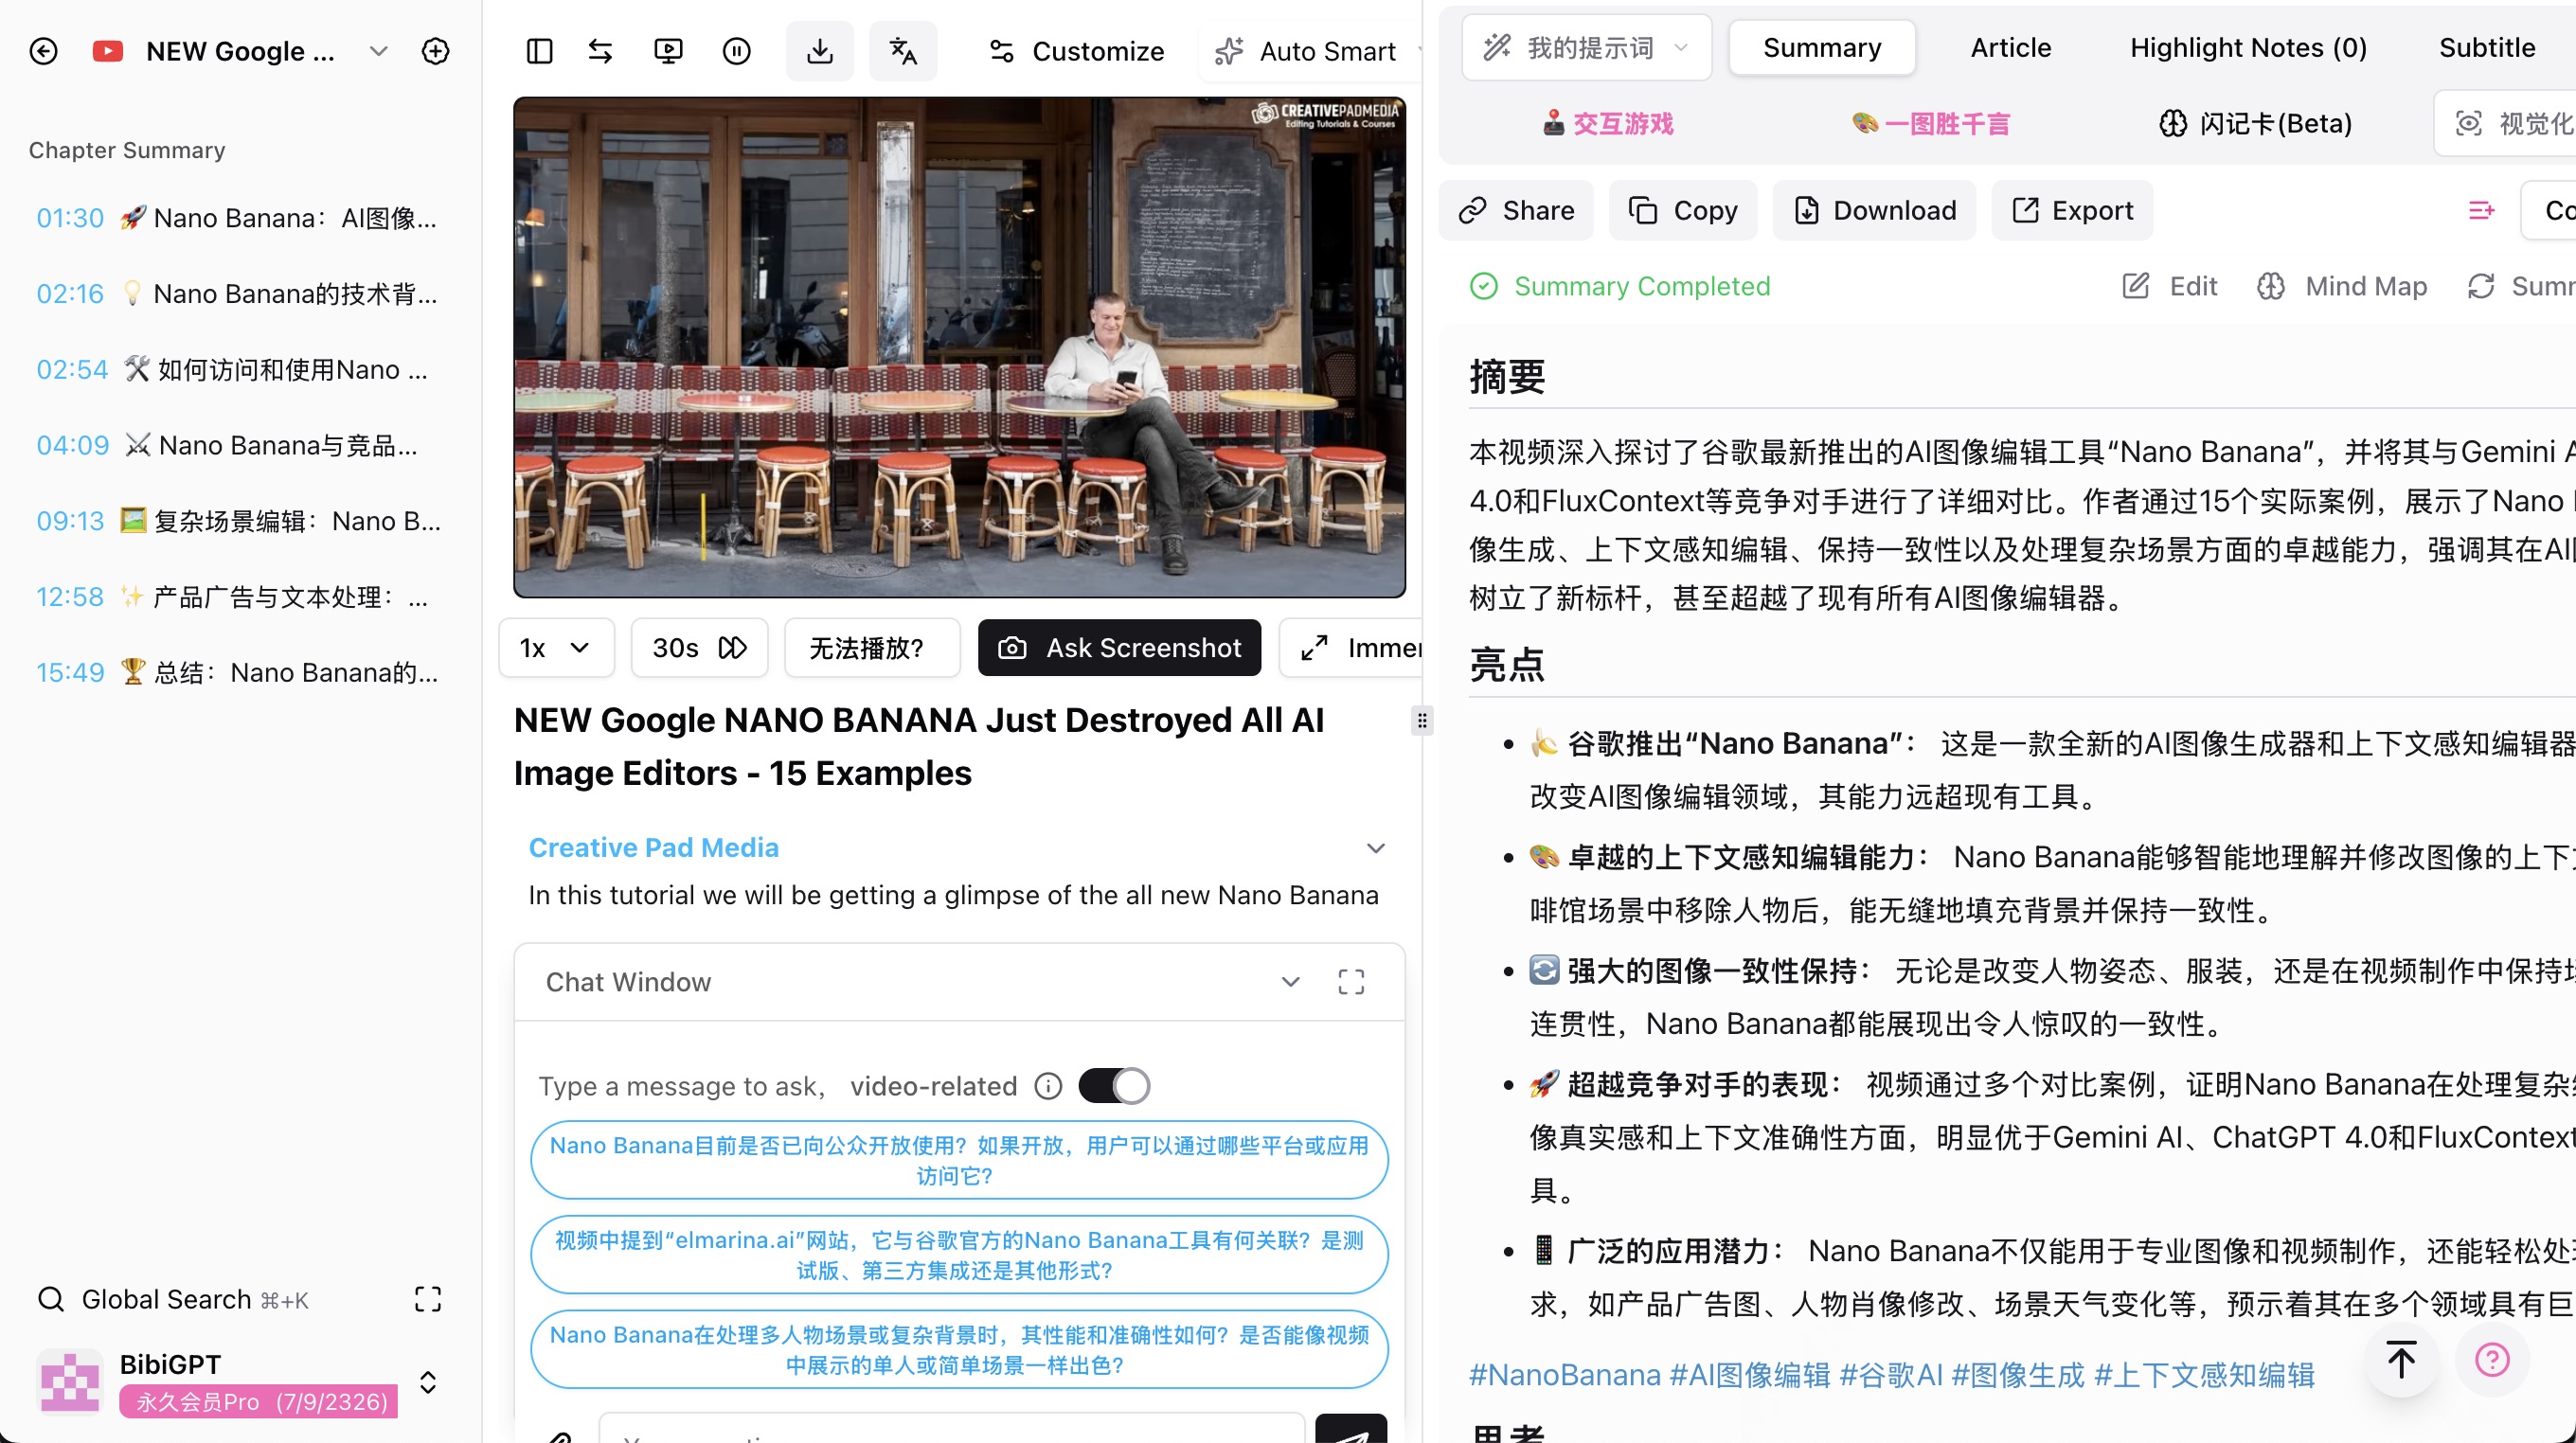
Task: Disable the video-related chat toggle
Action: [x=1113, y=1086]
